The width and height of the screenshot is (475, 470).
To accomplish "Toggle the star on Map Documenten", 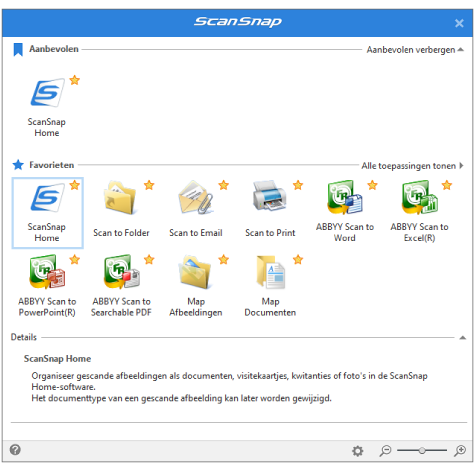I will coord(298,259).
